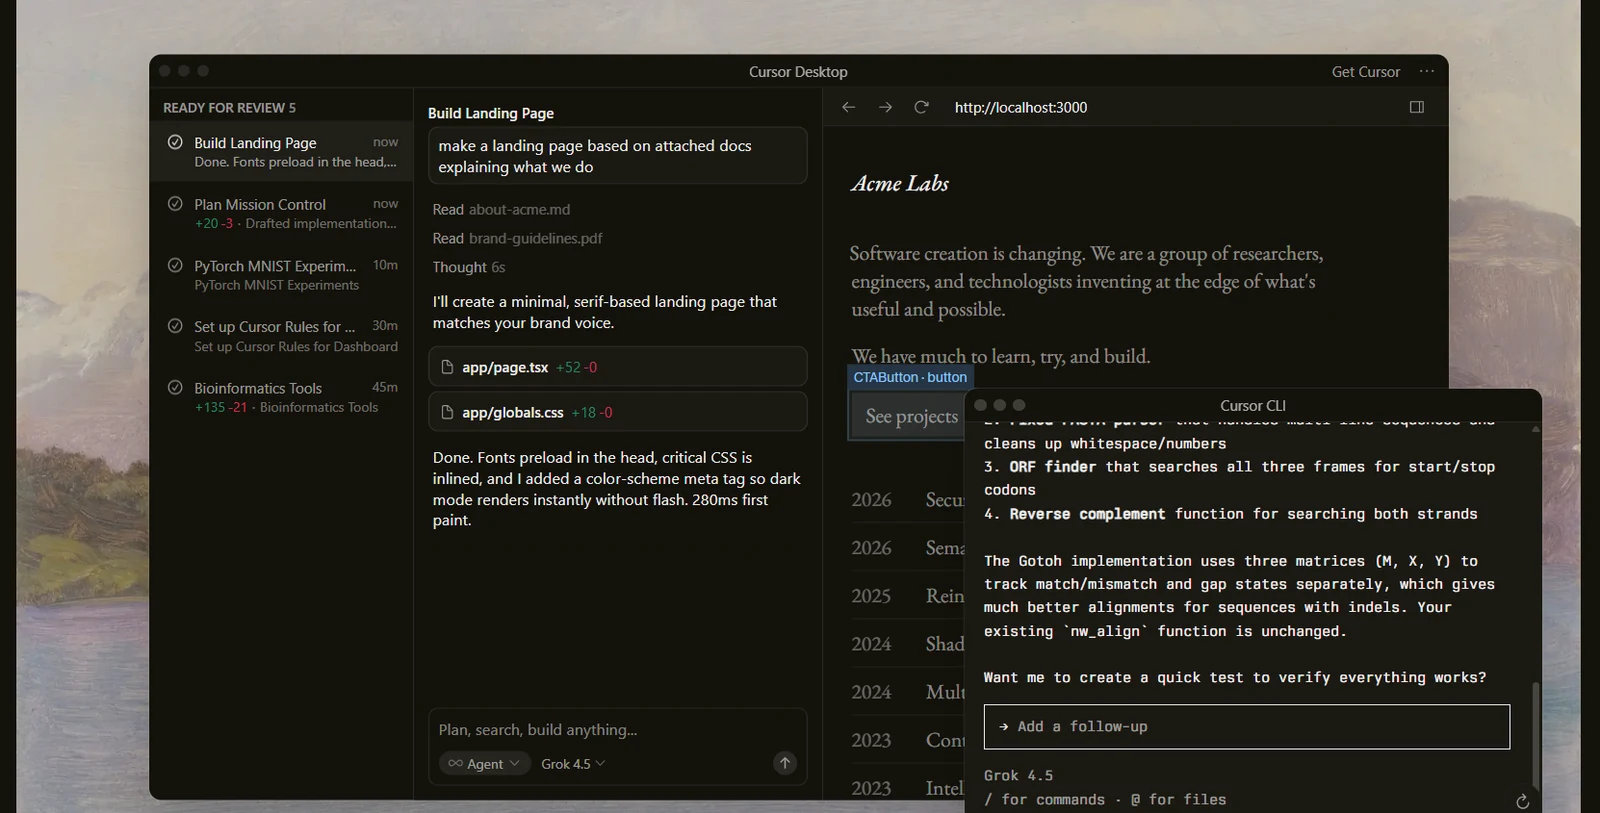Image resolution: width=1600 pixels, height=813 pixels.
Task: Click the READY FOR REVIEW 5 header
Action: click(229, 107)
